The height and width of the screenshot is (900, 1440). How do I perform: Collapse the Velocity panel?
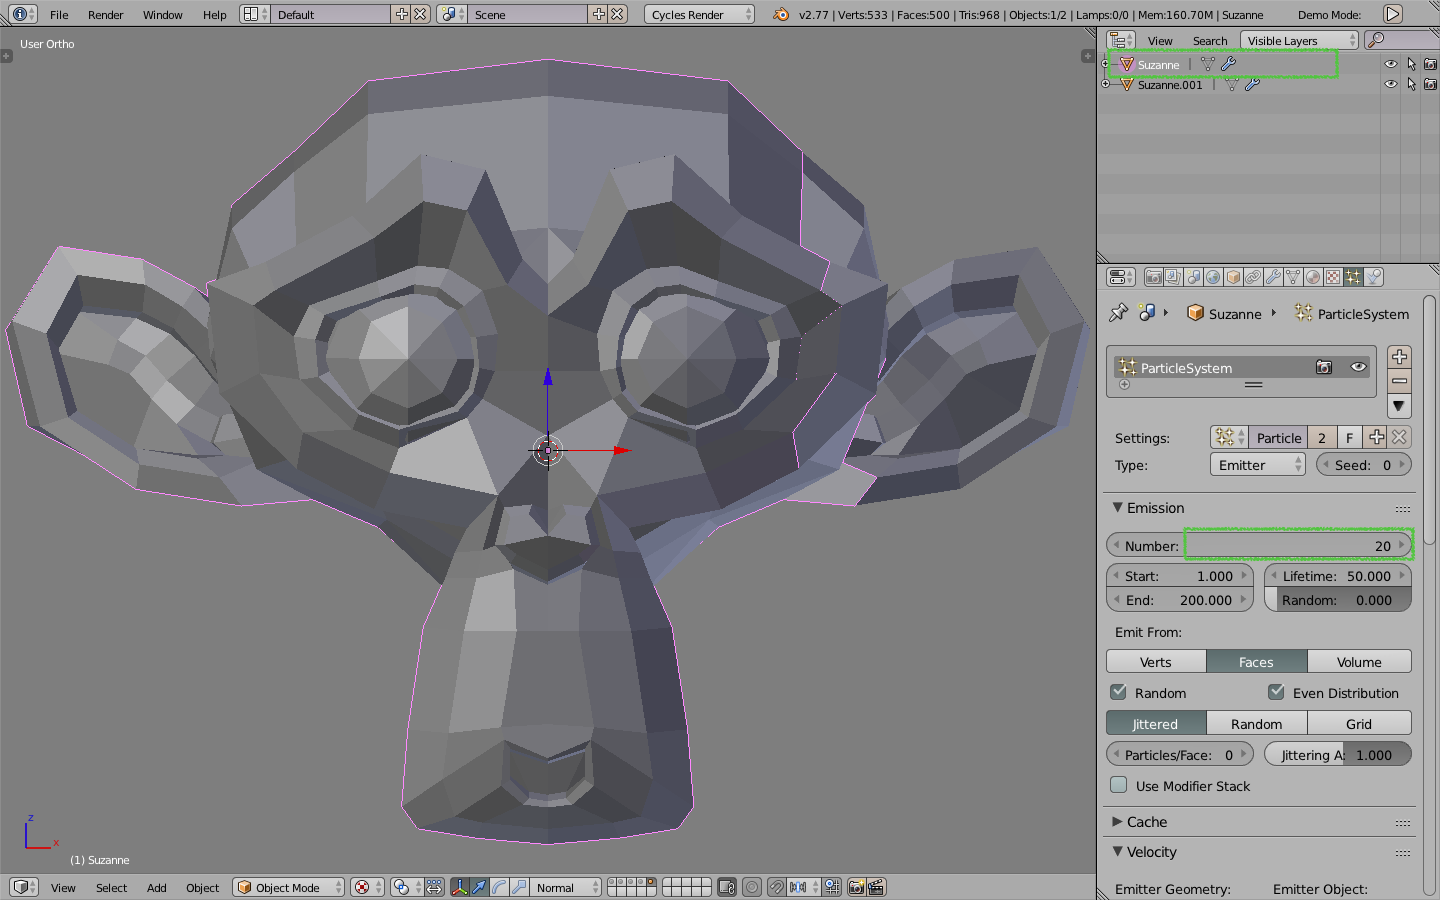[1118, 852]
